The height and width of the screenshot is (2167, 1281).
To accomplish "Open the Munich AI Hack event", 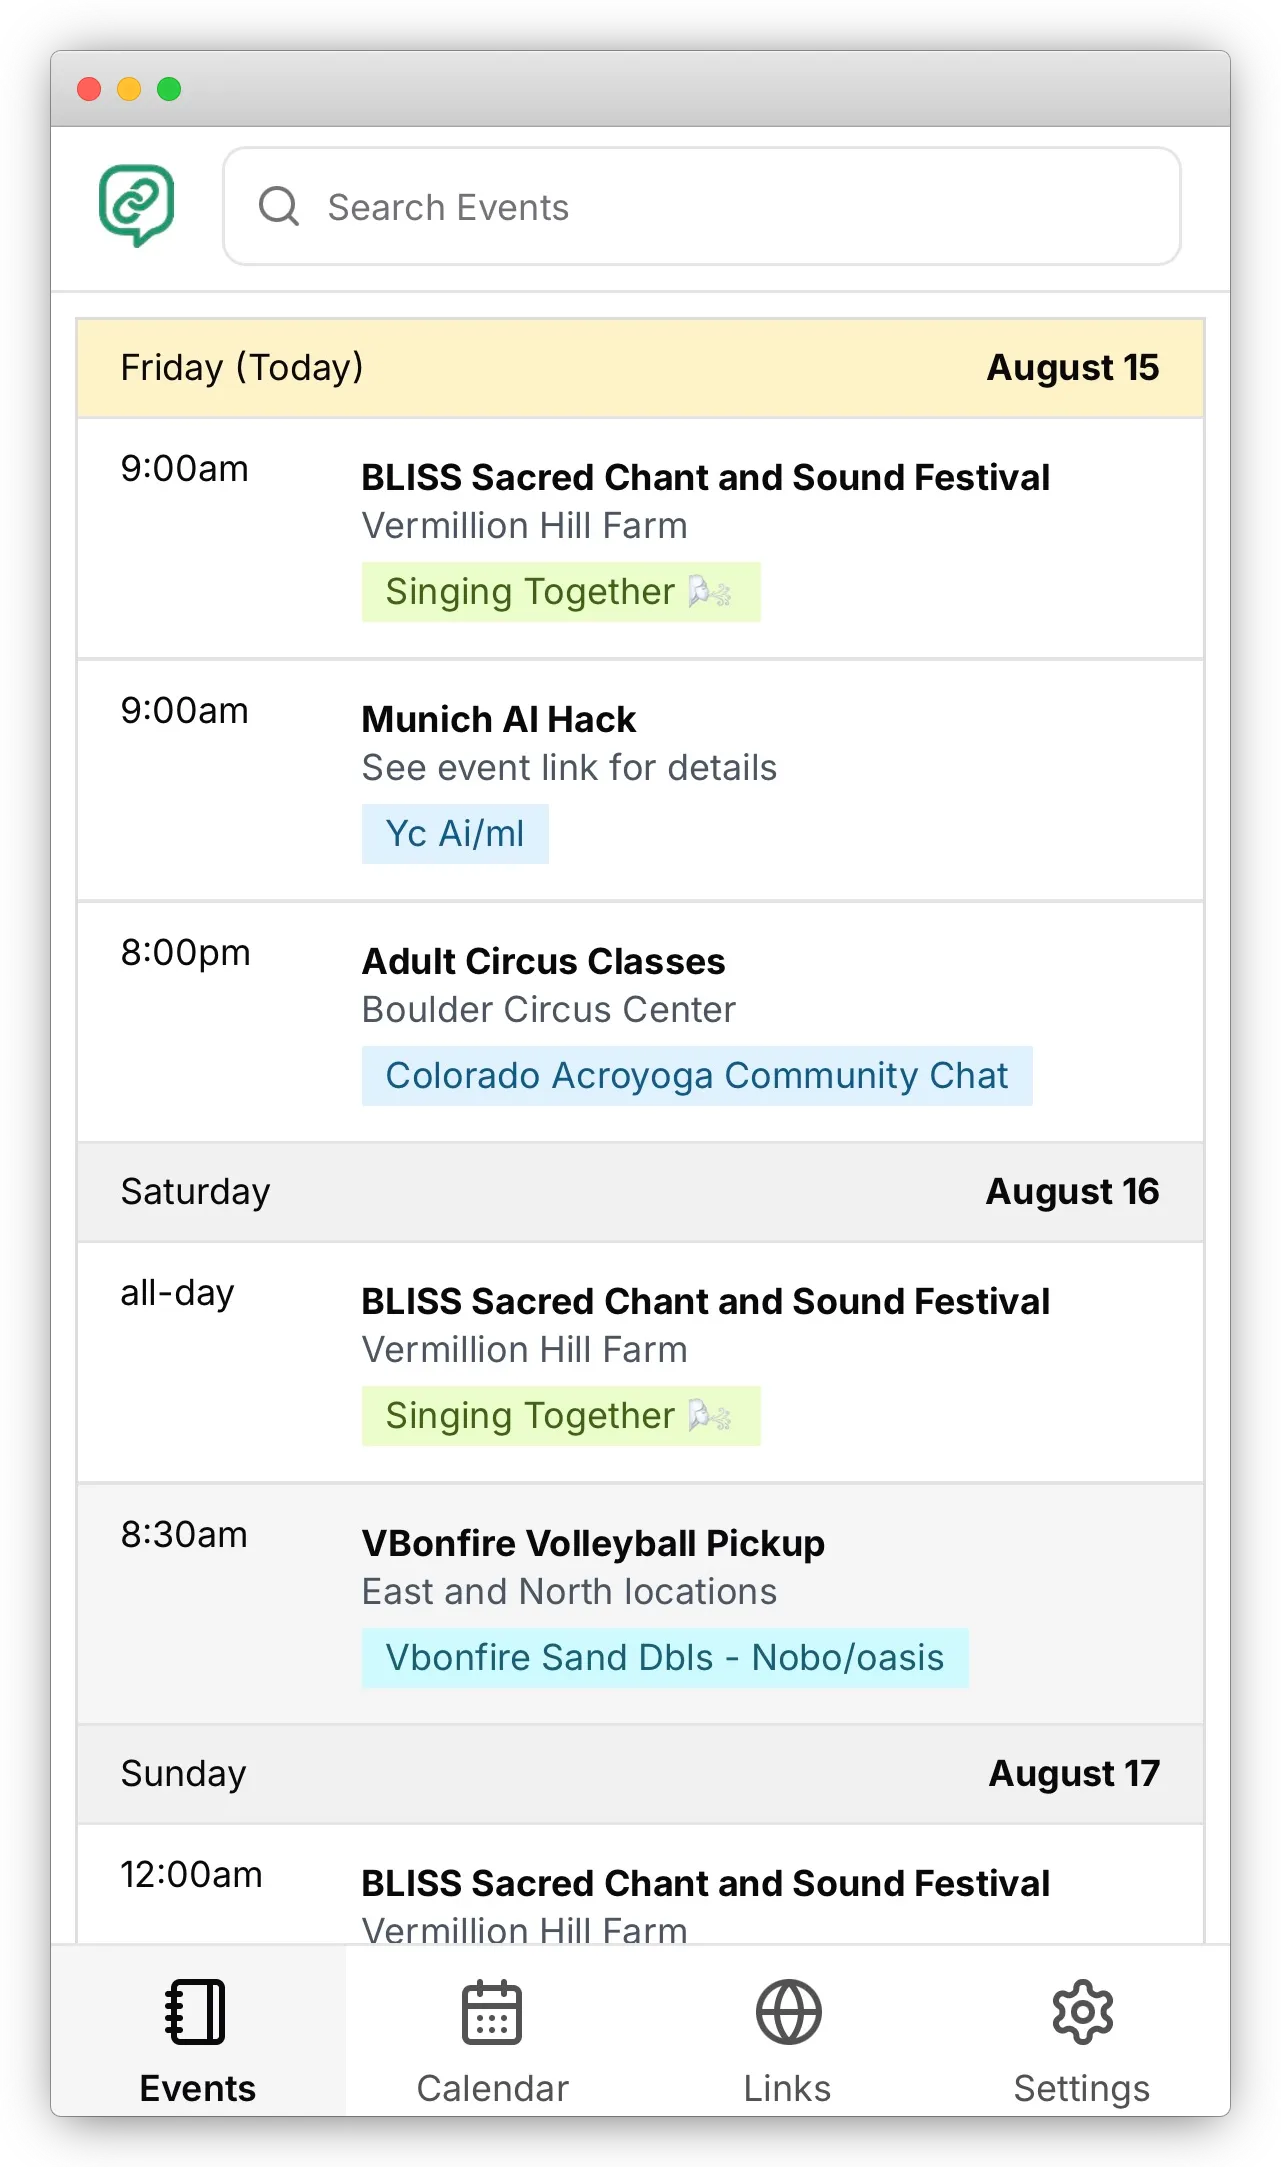I will pyautogui.click(x=499, y=720).
